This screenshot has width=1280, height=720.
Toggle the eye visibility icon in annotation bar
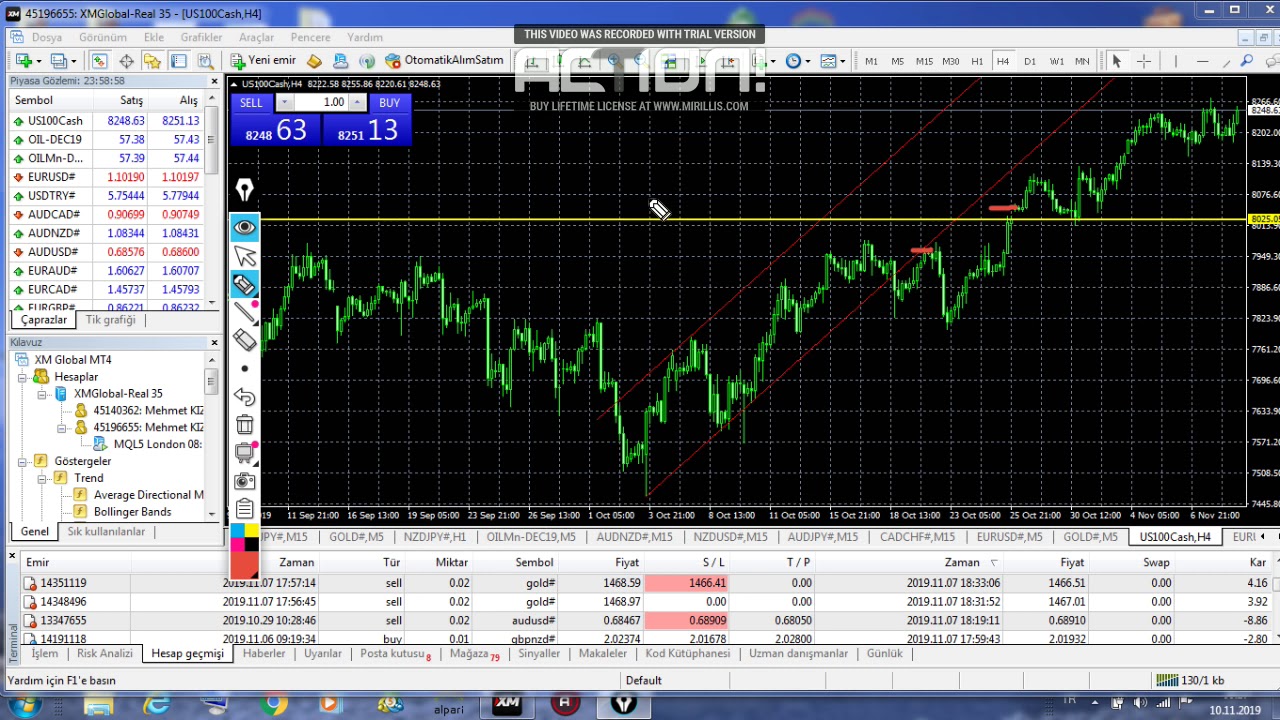coord(244,227)
